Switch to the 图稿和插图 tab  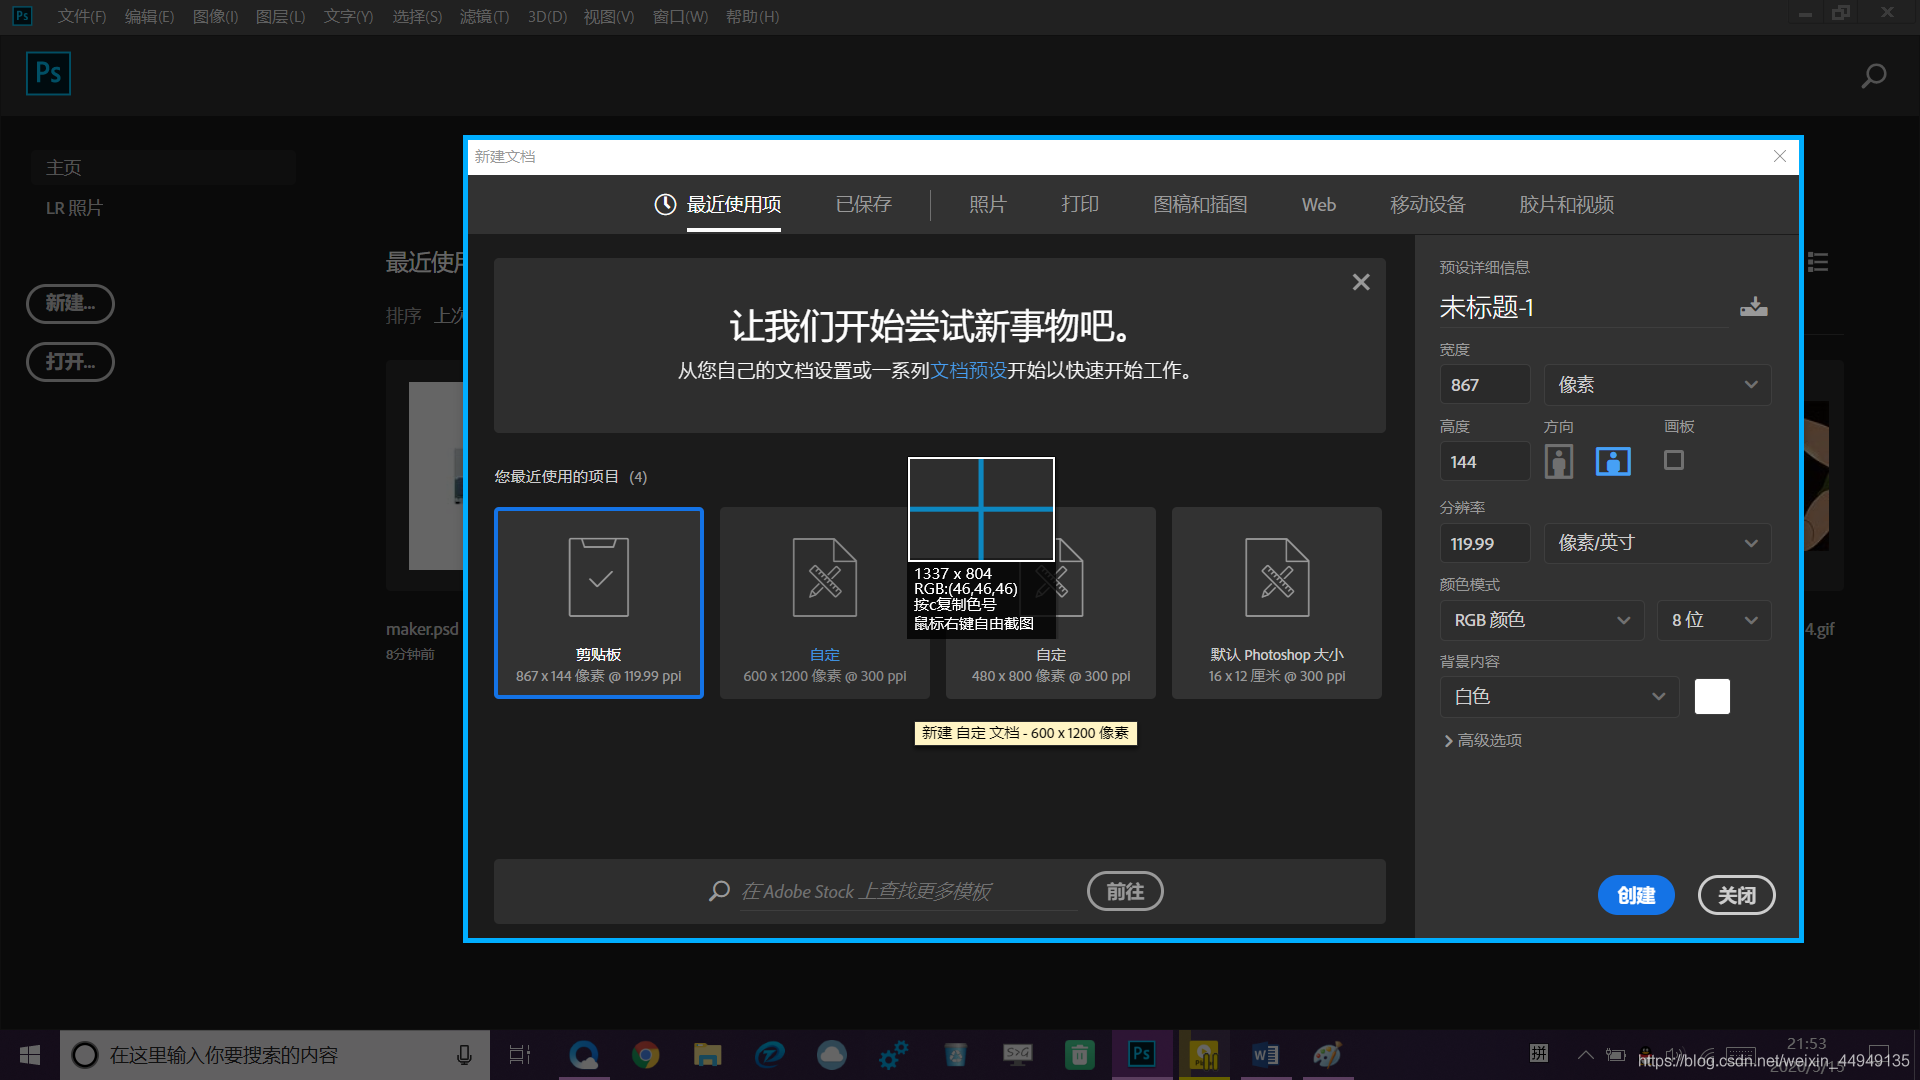1200,205
